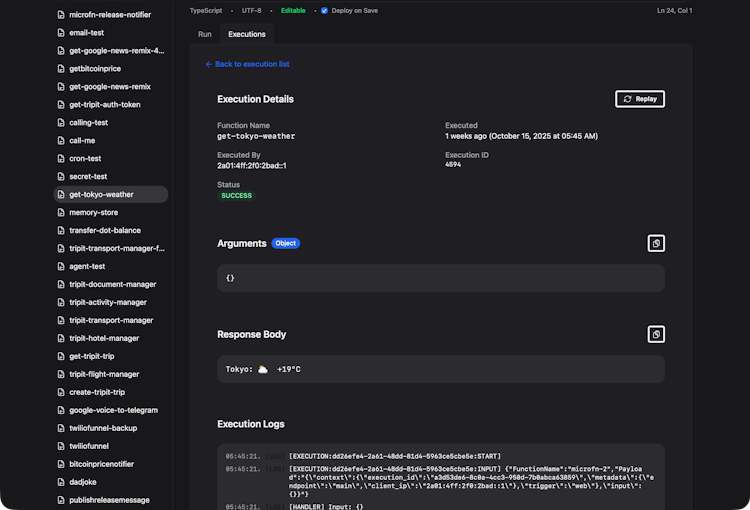Select transfer-dot-balance in the sidebar
The image size is (750, 510).
click(x=105, y=231)
